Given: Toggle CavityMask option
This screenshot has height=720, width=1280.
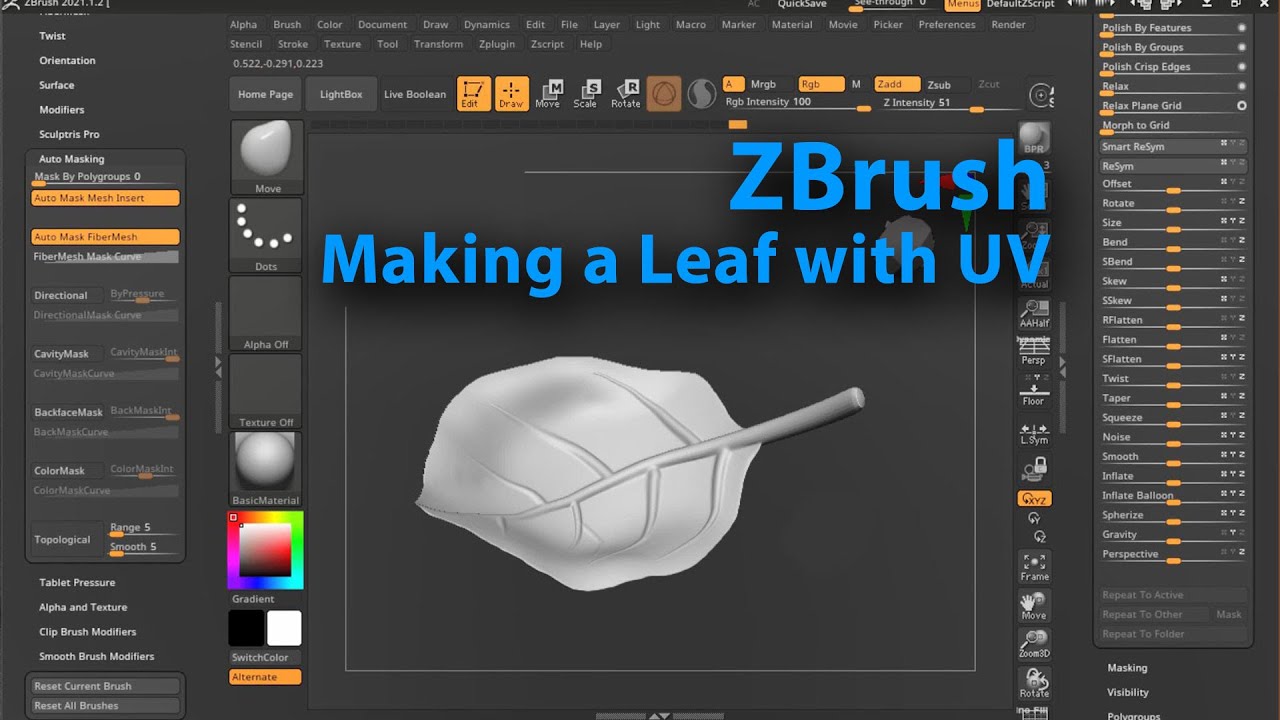Looking at the screenshot, I should click(x=67, y=353).
